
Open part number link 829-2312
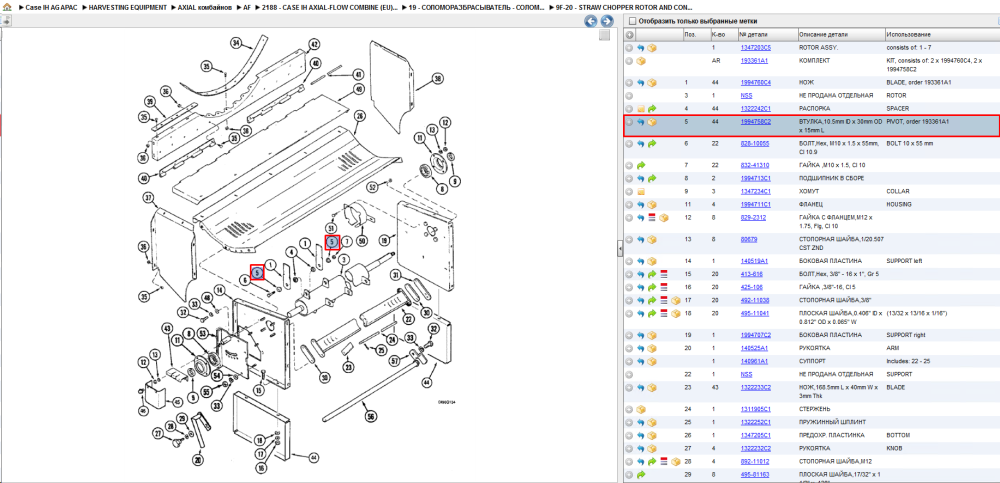[x=753, y=218]
